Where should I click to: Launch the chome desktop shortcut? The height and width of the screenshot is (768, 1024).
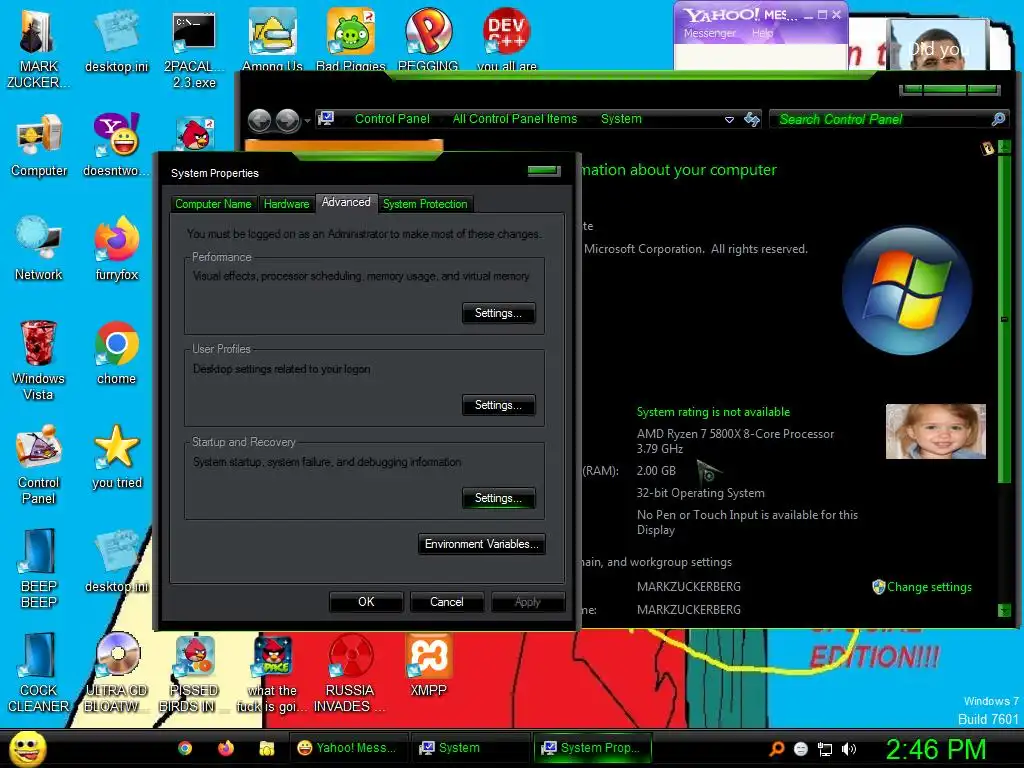point(116,353)
